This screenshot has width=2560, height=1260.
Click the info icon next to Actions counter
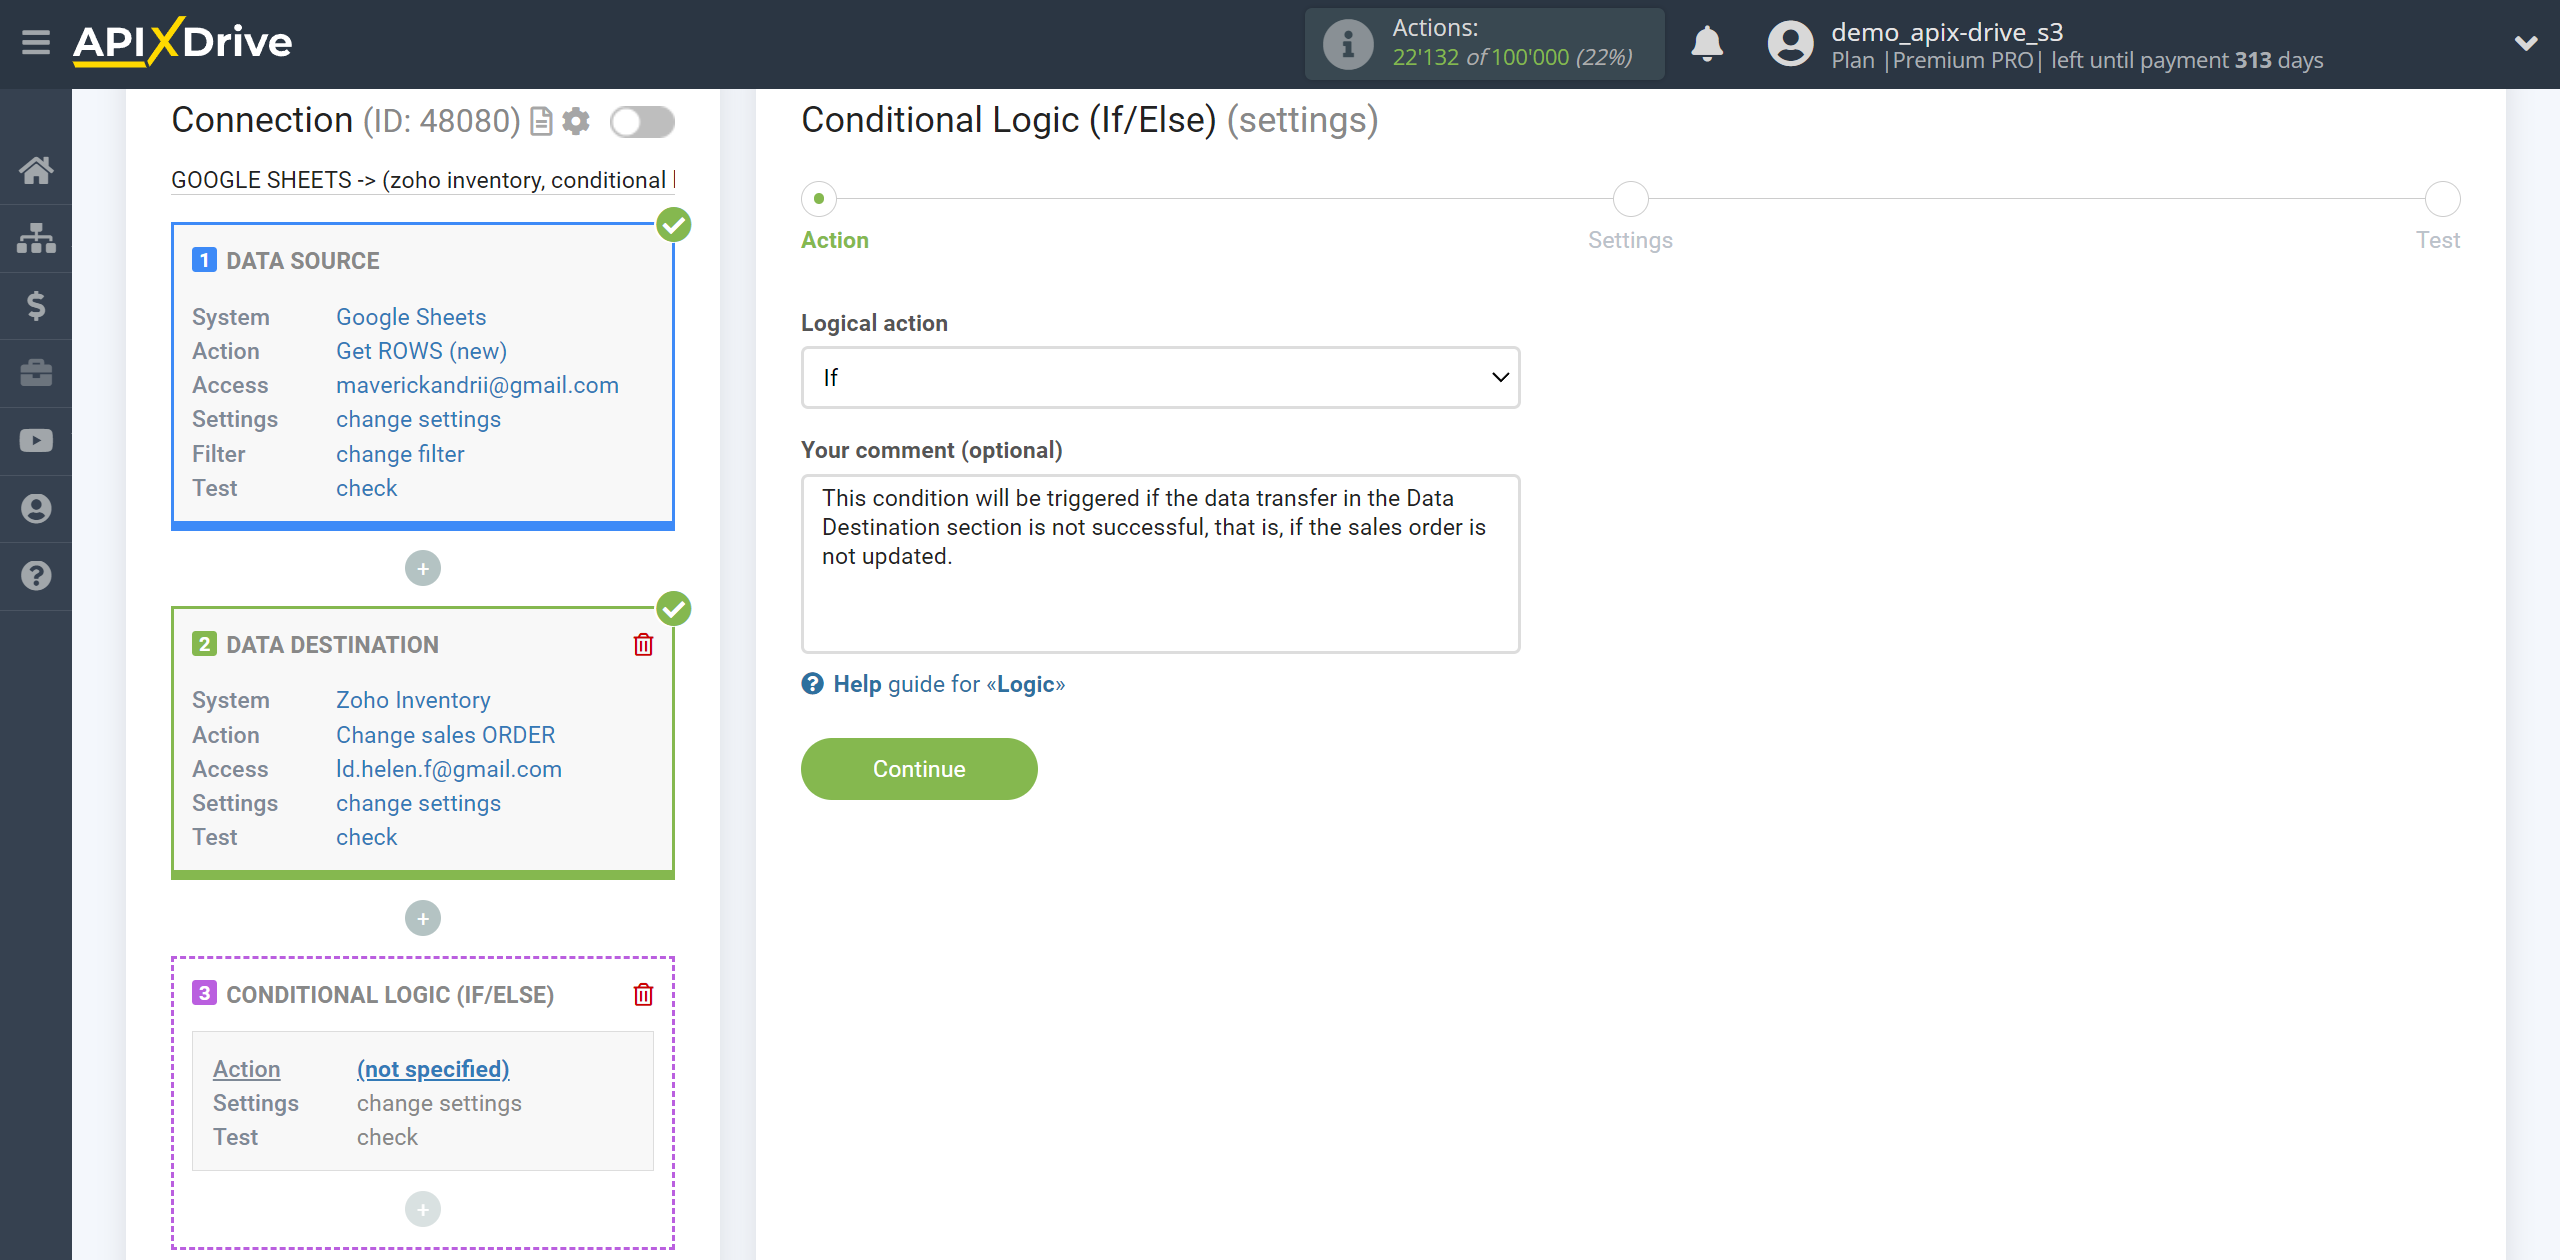click(x=1345, y=44)
